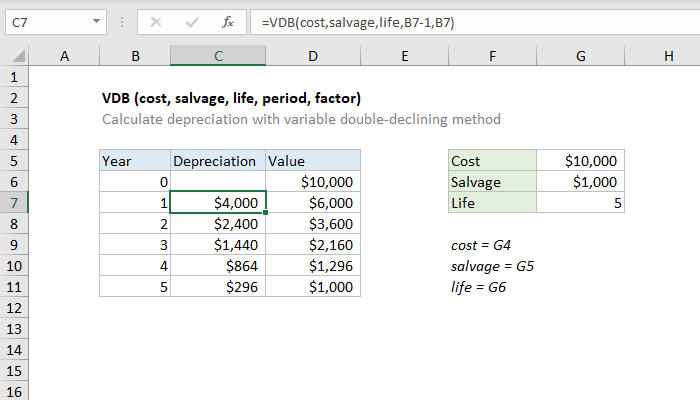This screenshot has width=700, height=400.
Task: Select the $6,000 value cell
Action: (313, 203)
